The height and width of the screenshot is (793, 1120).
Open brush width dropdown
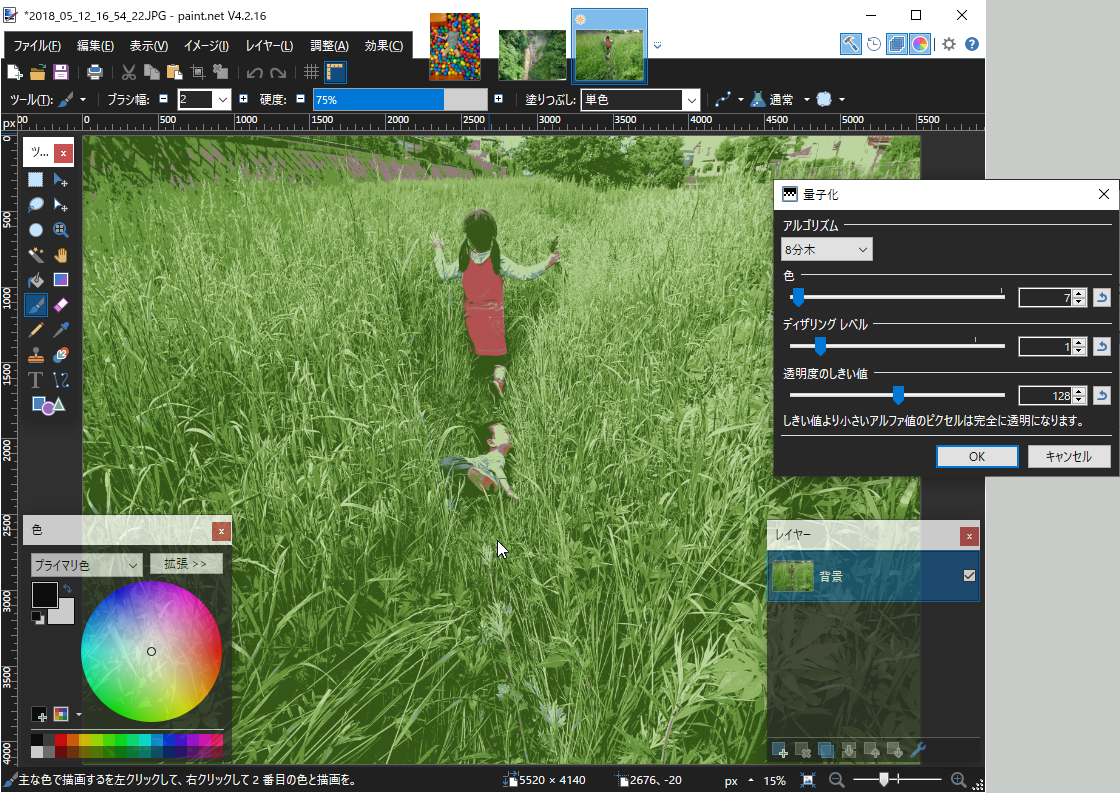[x=223, y=99]
